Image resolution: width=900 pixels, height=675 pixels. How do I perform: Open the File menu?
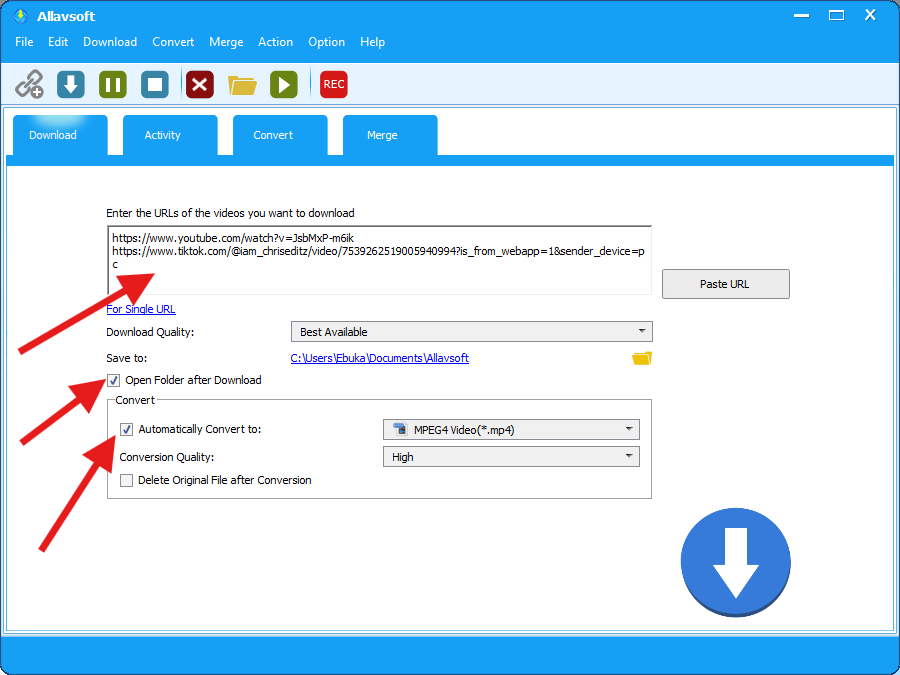tap(24, 42)
